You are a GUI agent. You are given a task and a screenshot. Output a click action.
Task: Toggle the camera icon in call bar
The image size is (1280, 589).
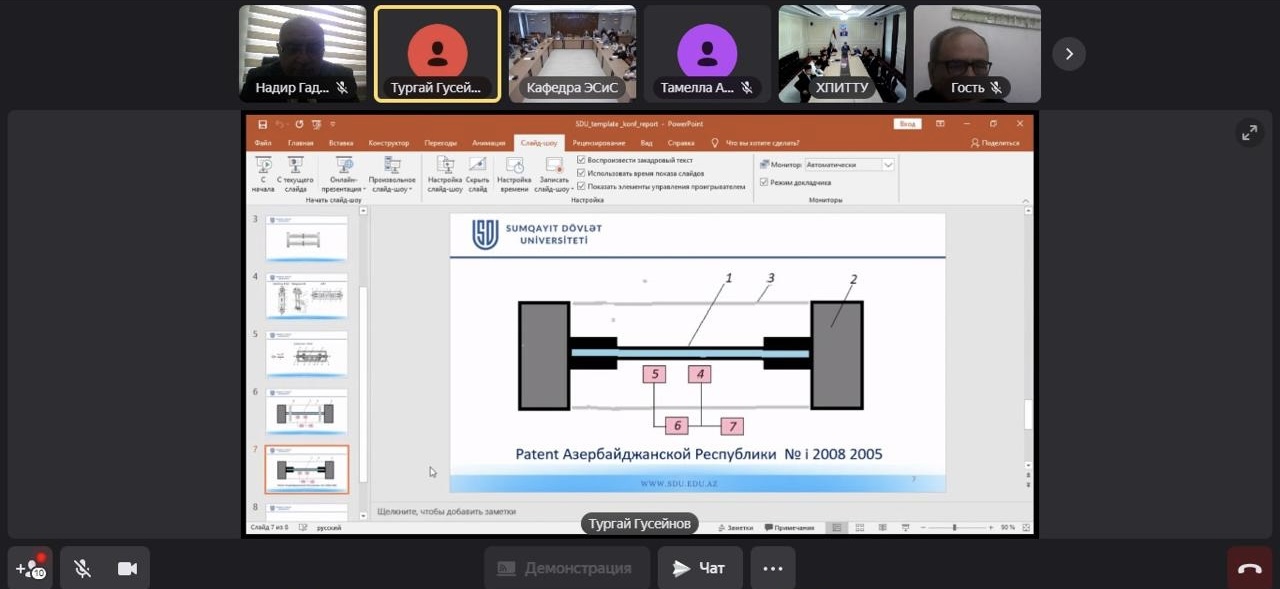127,568
